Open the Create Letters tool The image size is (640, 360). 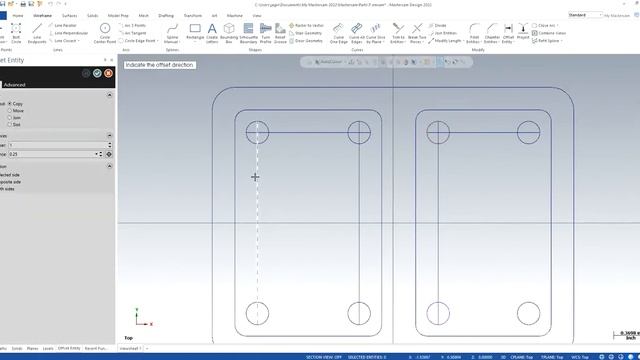[x=212, y=33]
